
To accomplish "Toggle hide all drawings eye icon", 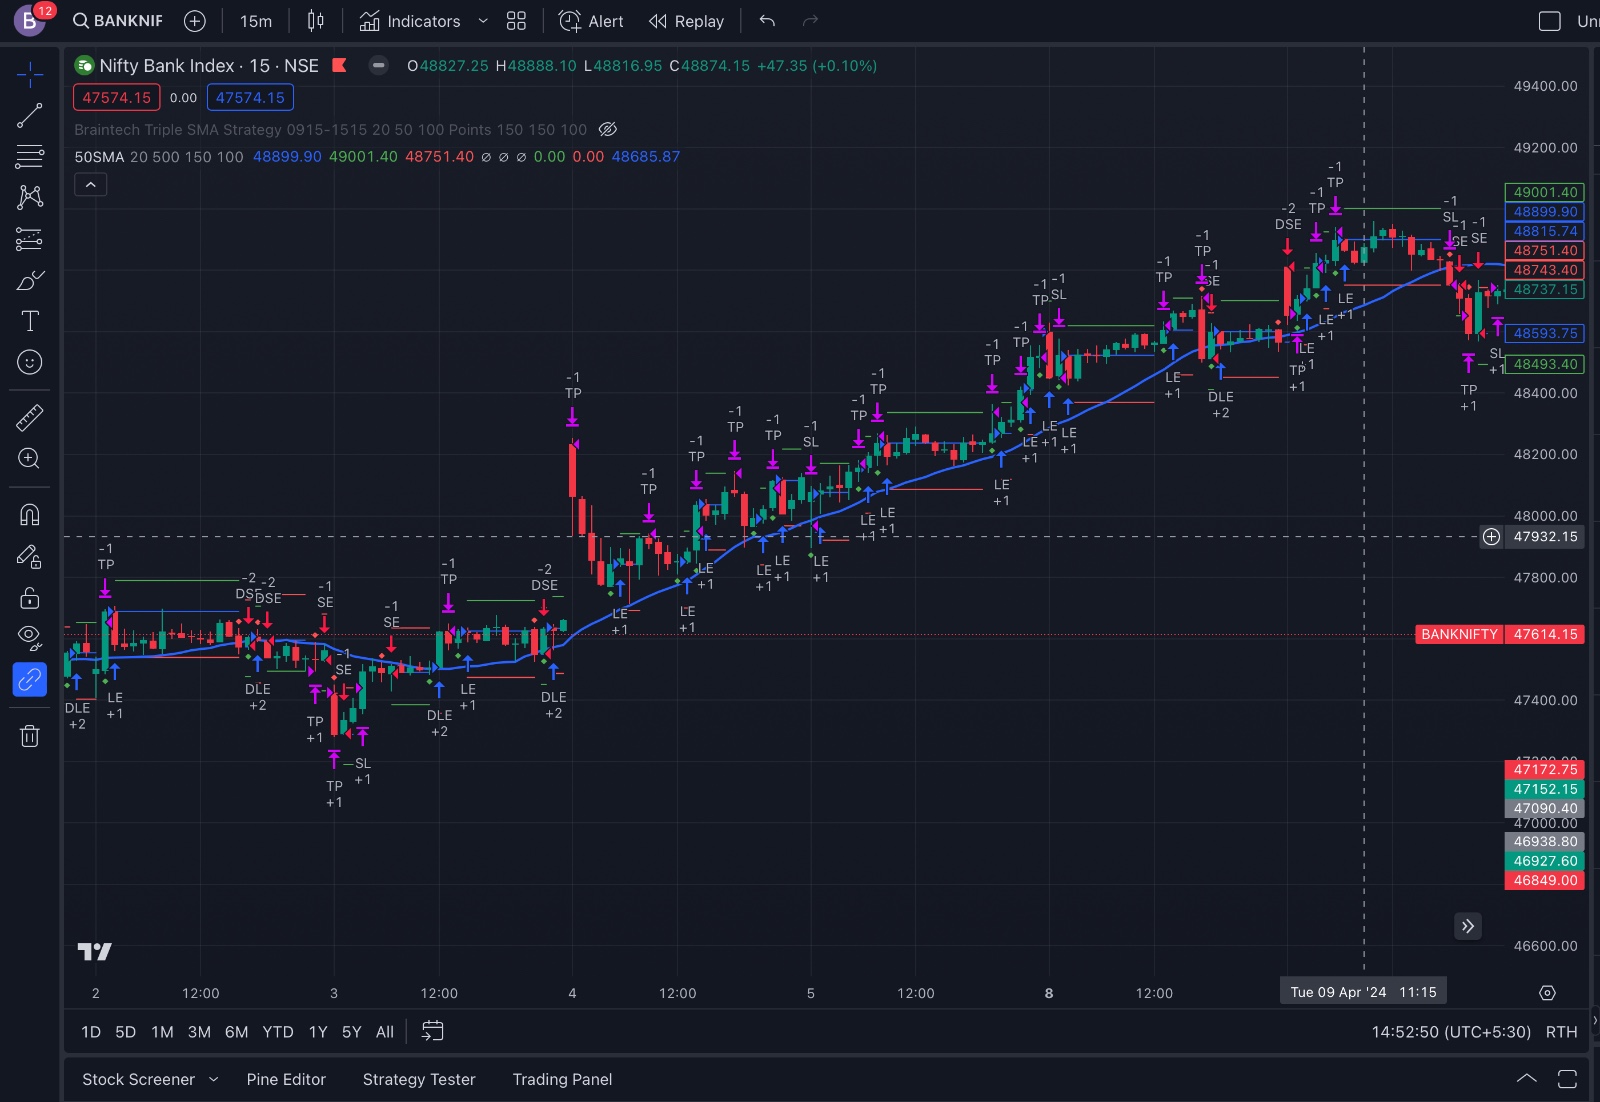I will coord(30,637).
